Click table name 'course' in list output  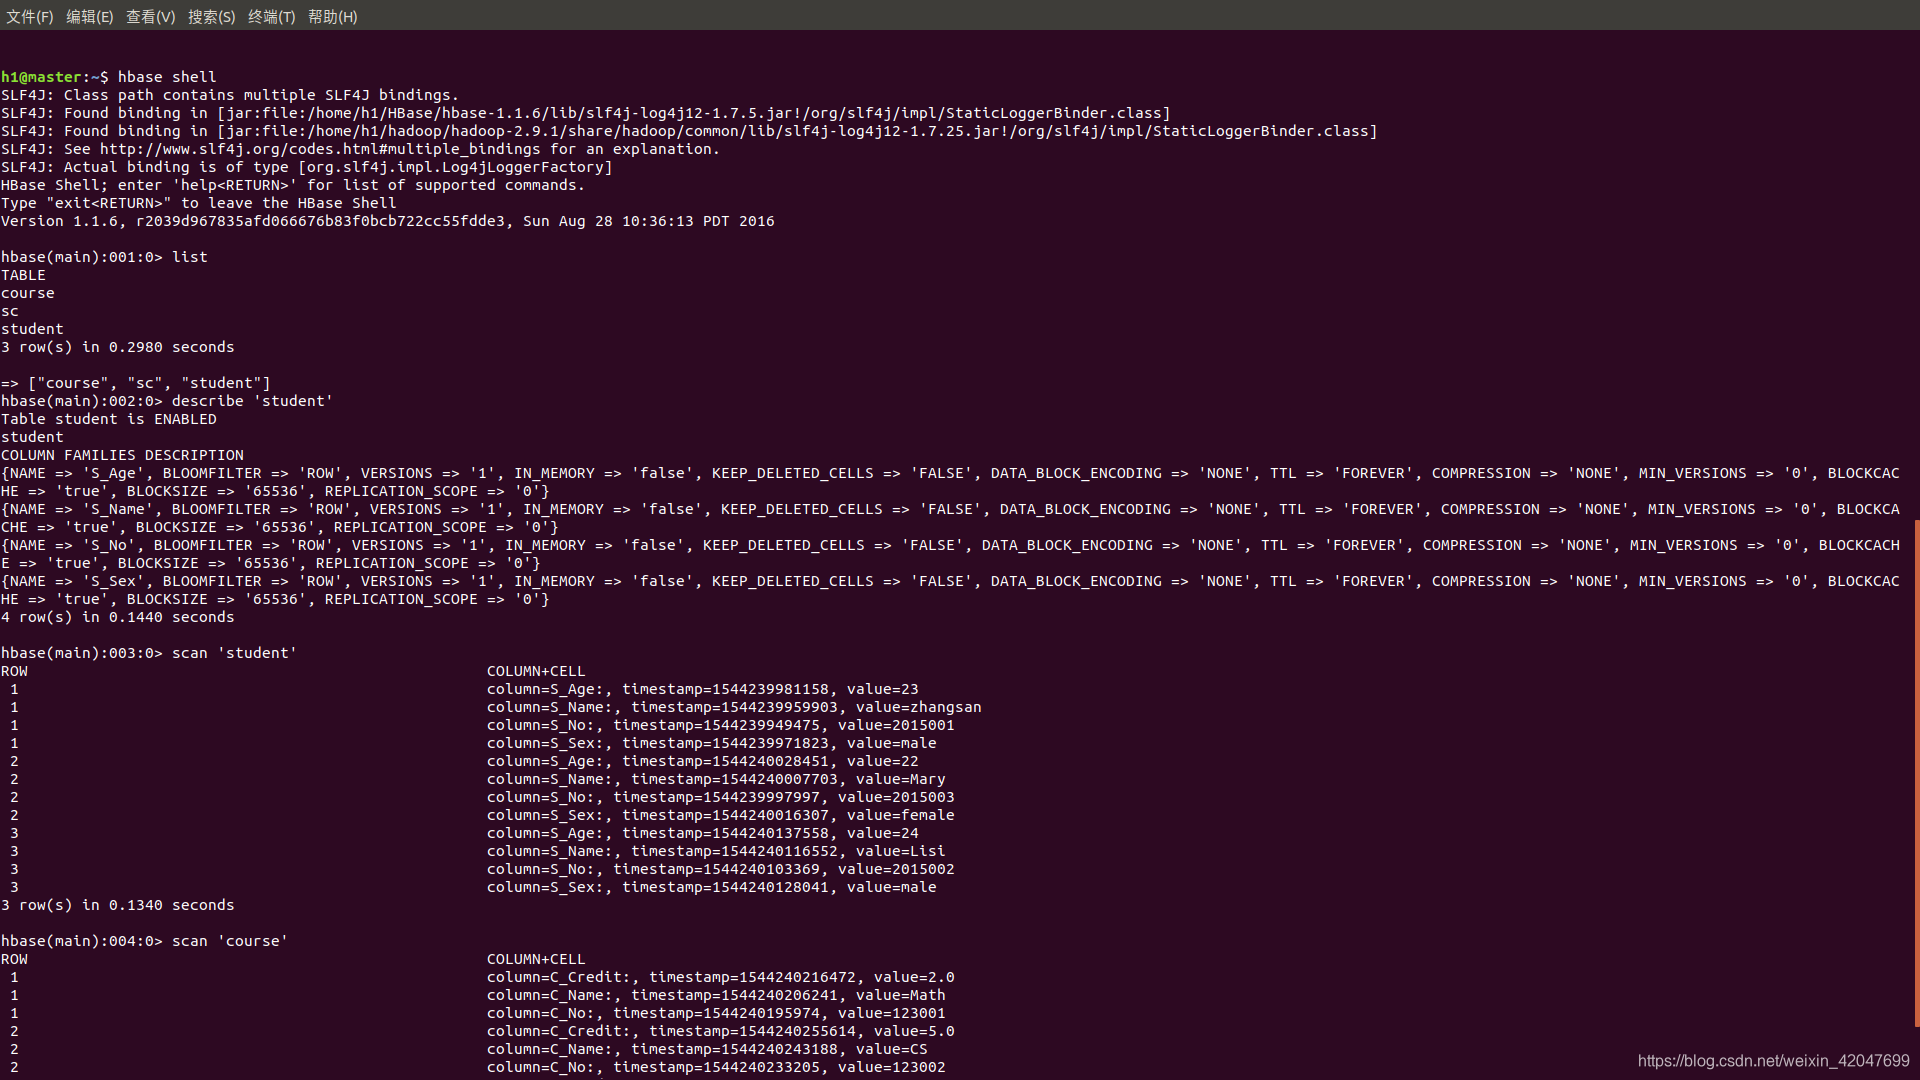(x=28, y=293)
